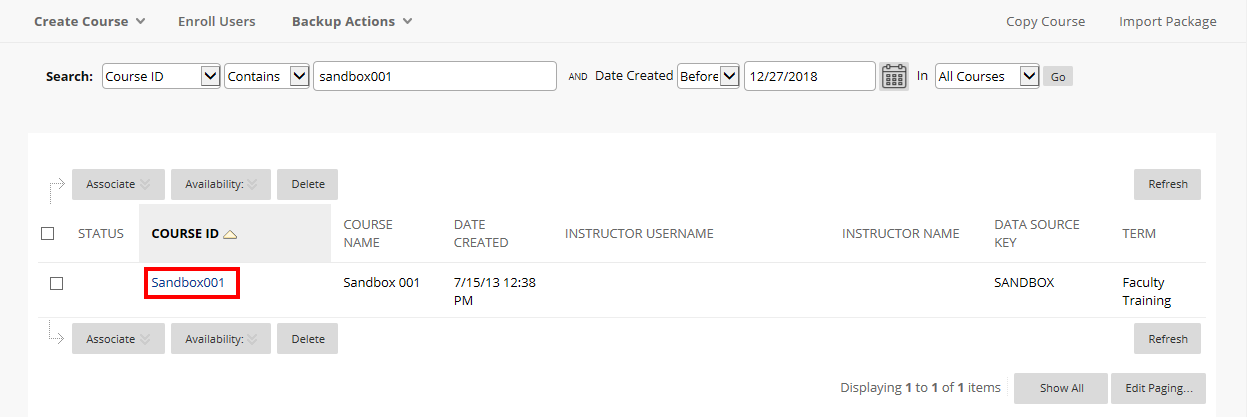This screenshot has width=1247, height=417.
Task: Open the Before date operator dropdown
Action: (x=708, y=76)
